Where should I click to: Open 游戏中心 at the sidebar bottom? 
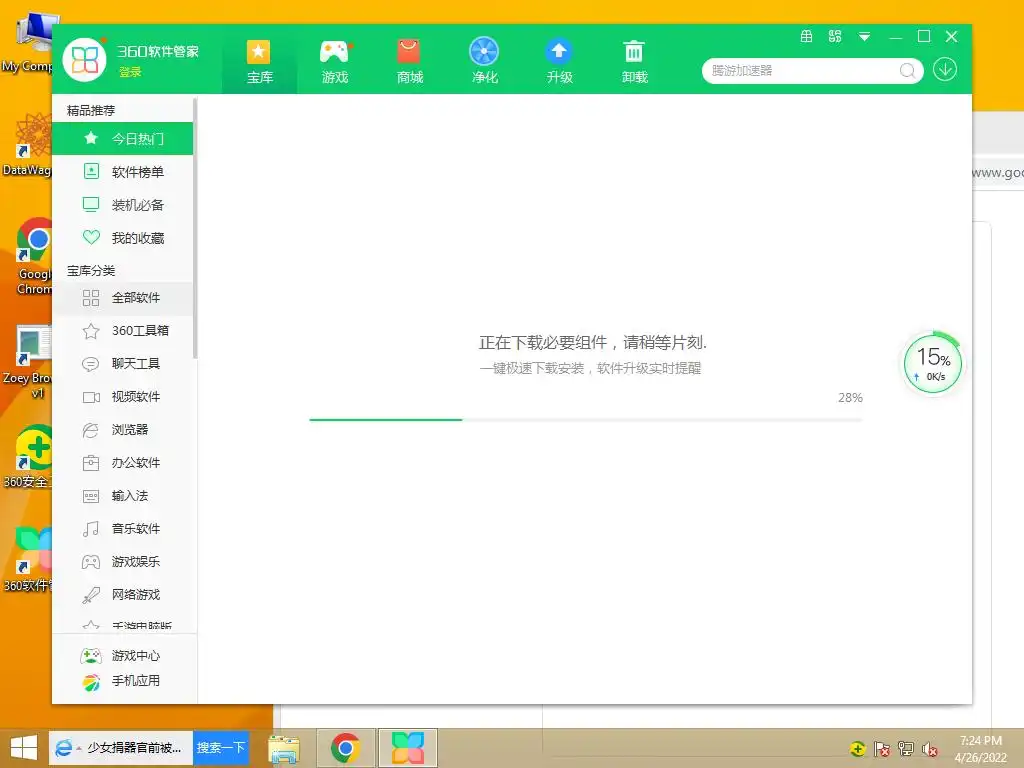pos(120,656)
